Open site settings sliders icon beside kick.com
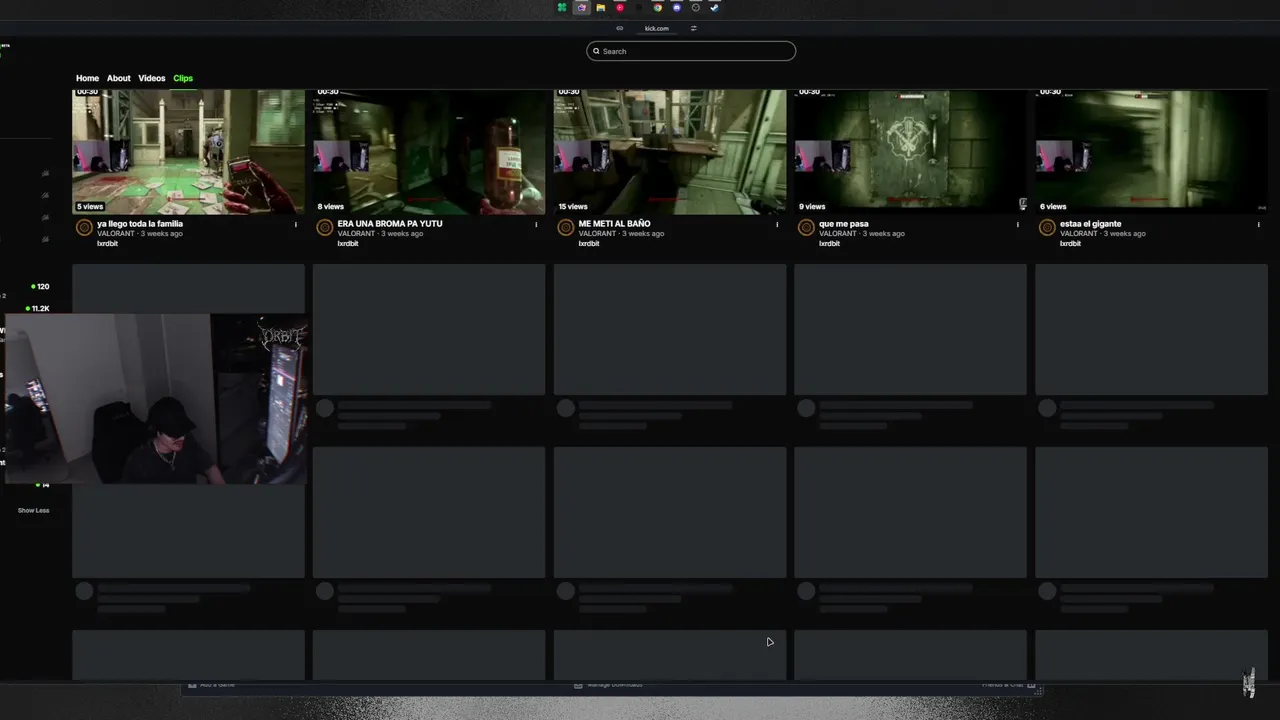 694,28
